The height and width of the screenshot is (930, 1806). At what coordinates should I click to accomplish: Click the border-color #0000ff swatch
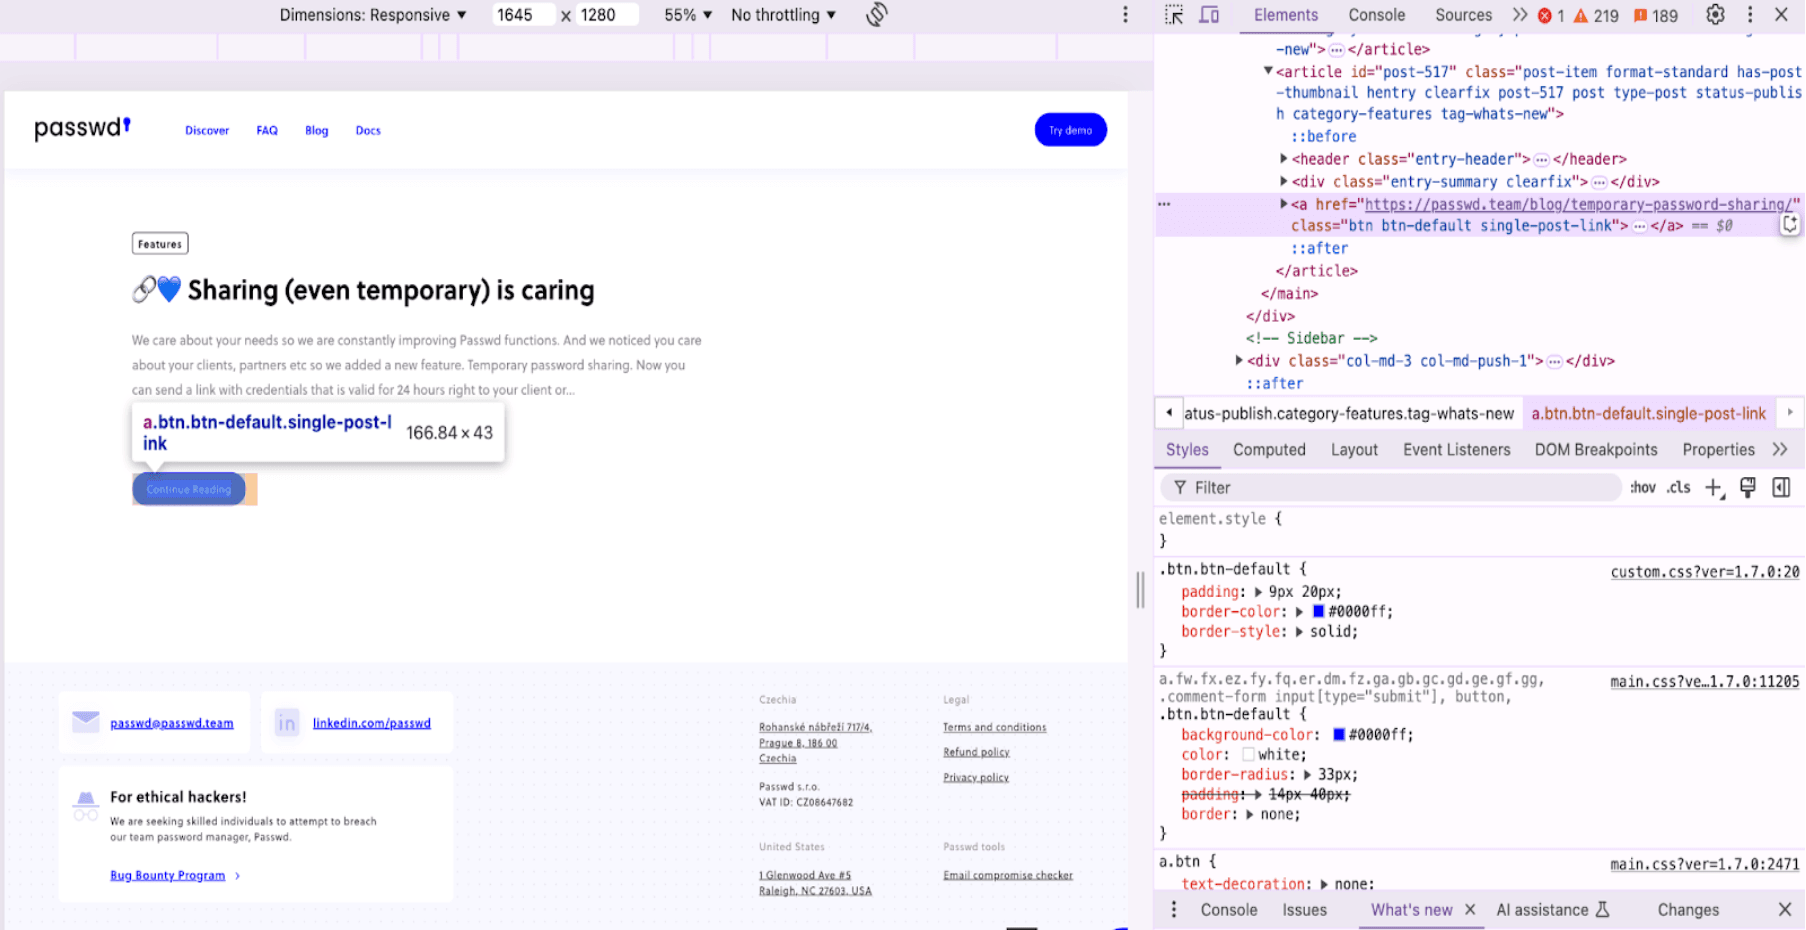pos(1318,611)
